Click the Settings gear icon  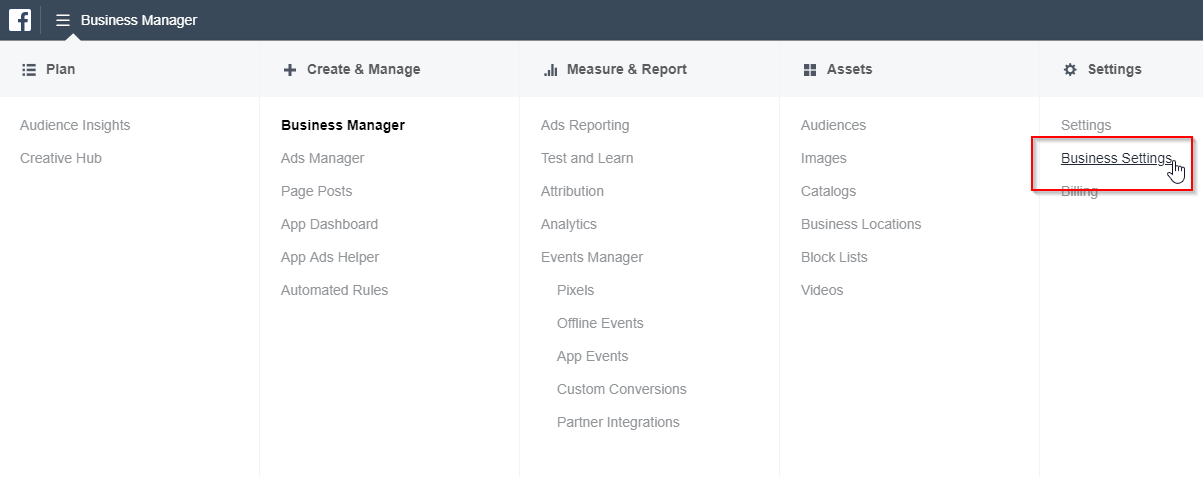coord(1070,70)
